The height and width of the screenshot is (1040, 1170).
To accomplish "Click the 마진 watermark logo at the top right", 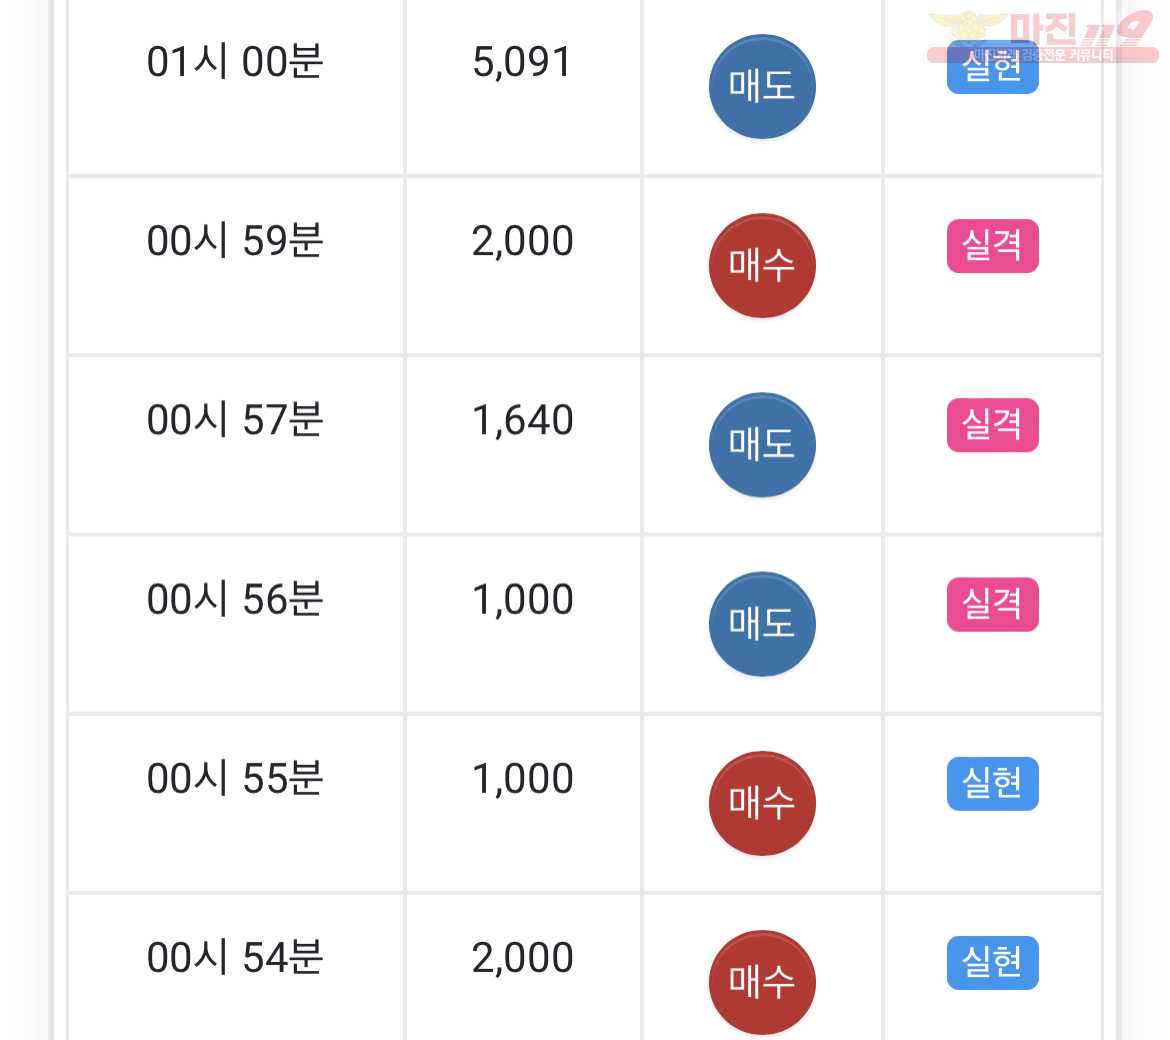I will pyautogui.click(x=1042, y=35).
